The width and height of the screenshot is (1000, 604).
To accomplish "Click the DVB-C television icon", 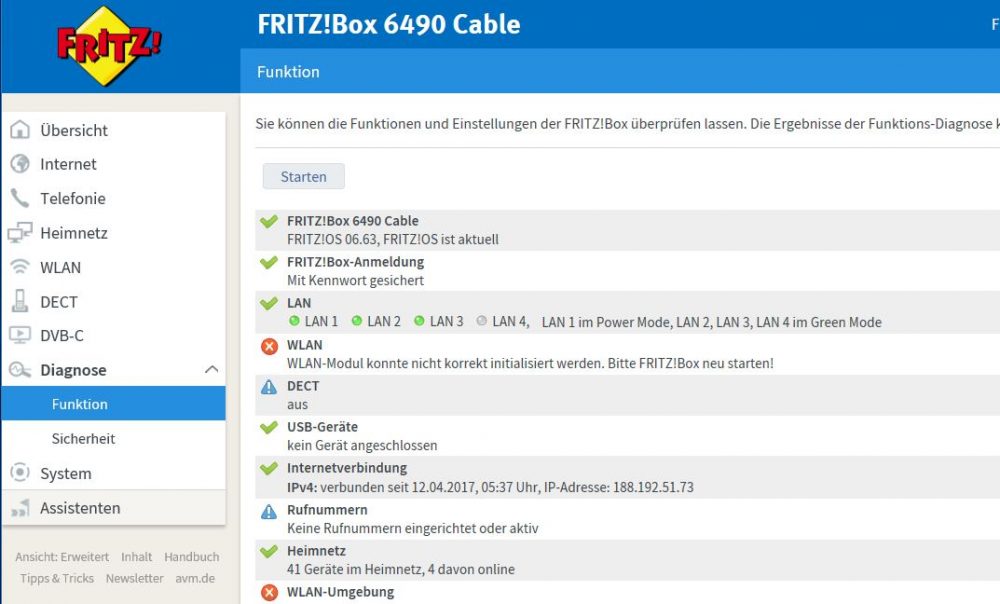I will coord(20,335).
